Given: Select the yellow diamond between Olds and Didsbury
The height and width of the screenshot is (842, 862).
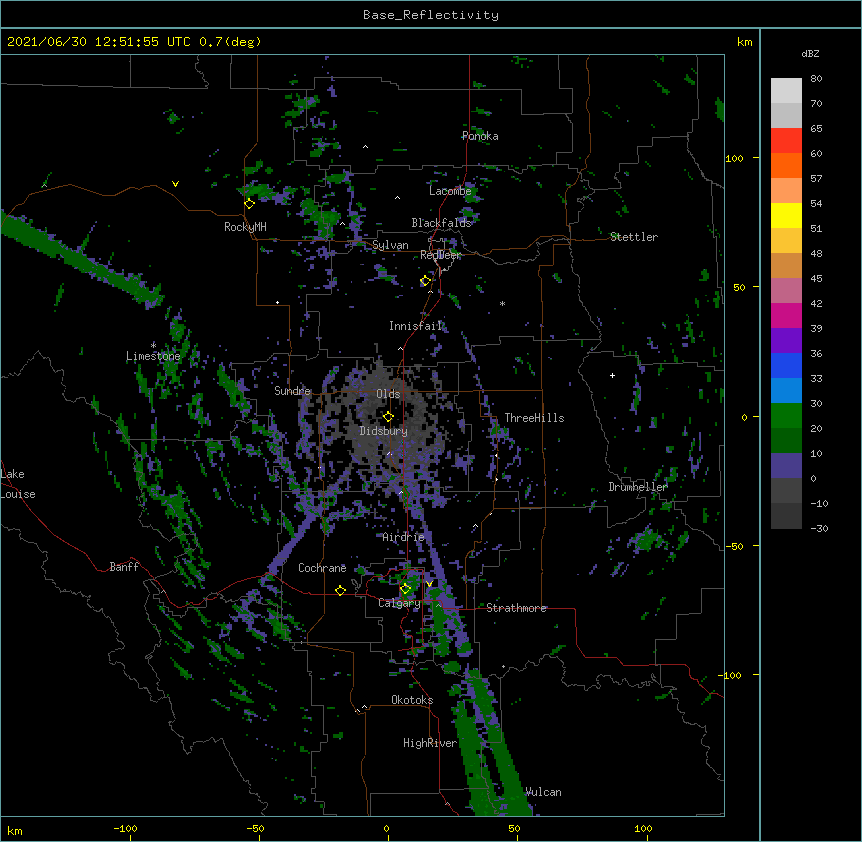Looking at the screenshot, I should (388, 417).
